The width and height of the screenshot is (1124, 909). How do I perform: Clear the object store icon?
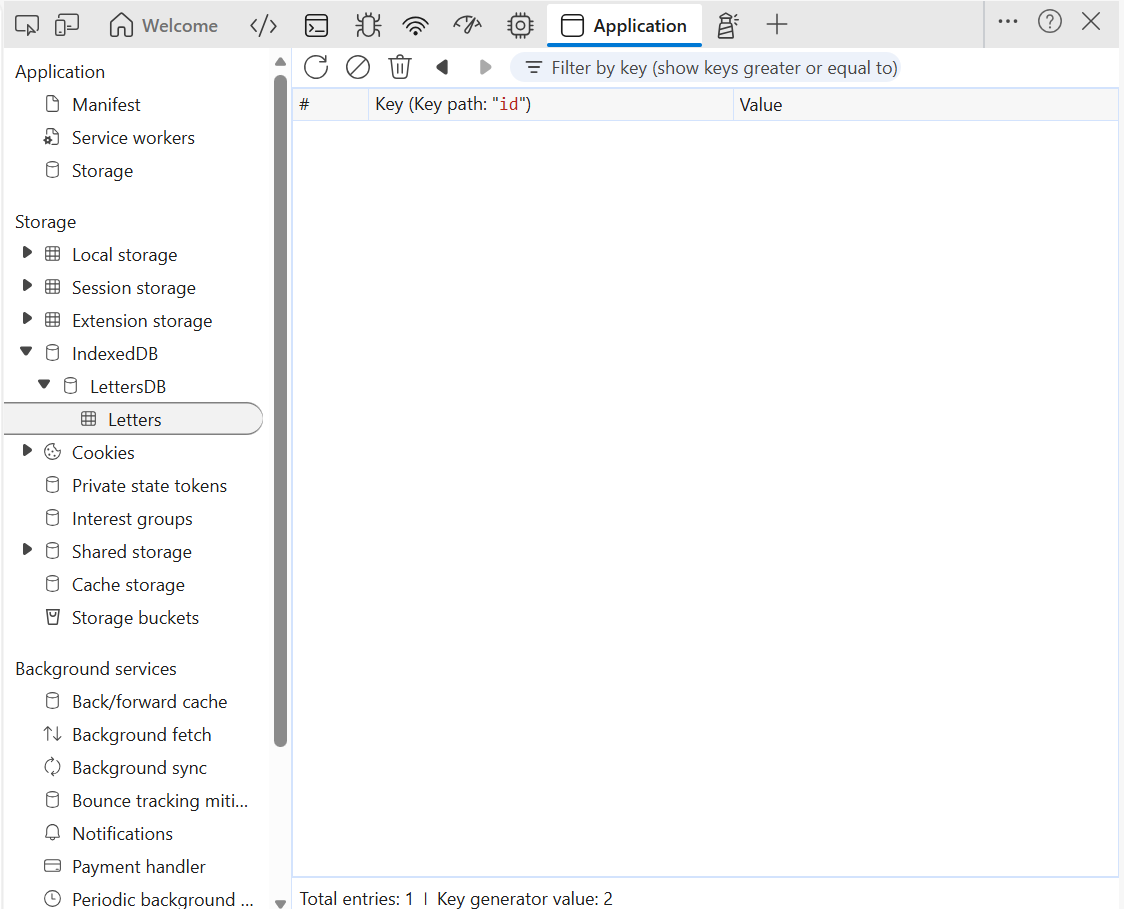358,67
